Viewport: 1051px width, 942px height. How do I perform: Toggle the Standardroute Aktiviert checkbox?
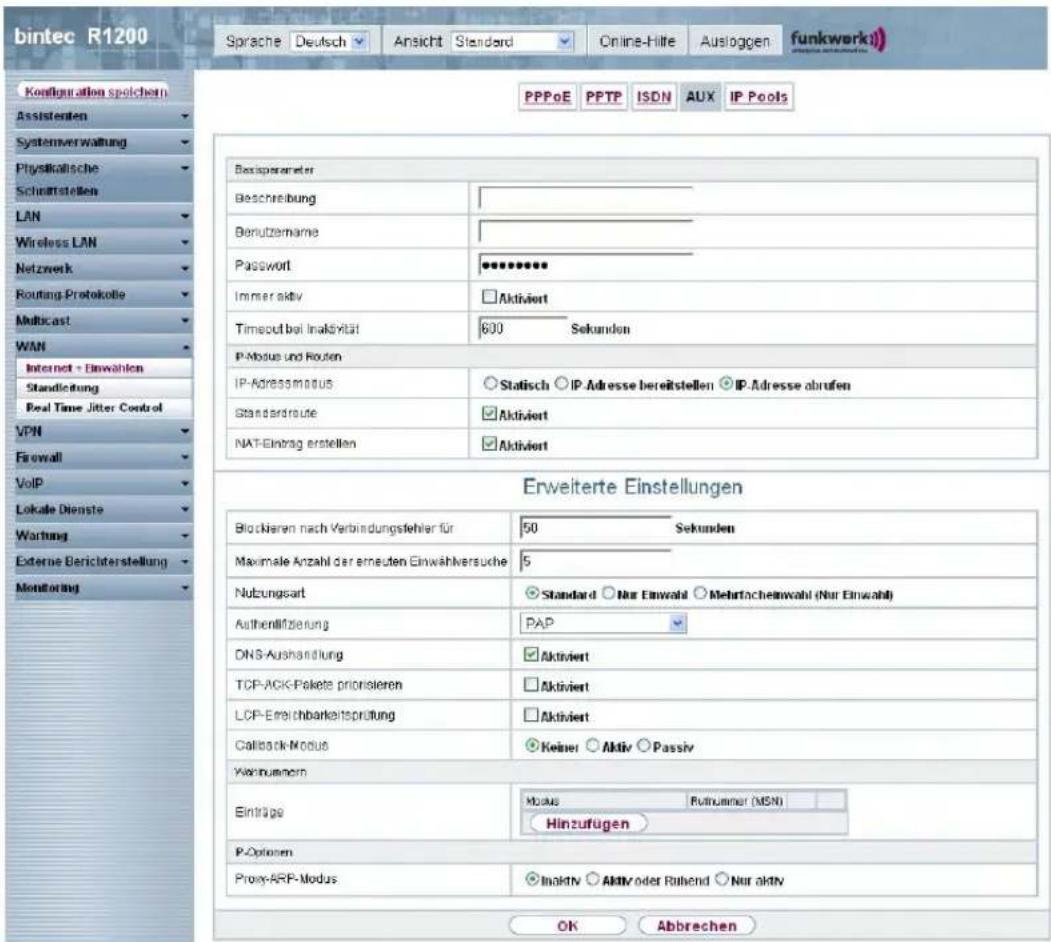[x=489, y=414]
